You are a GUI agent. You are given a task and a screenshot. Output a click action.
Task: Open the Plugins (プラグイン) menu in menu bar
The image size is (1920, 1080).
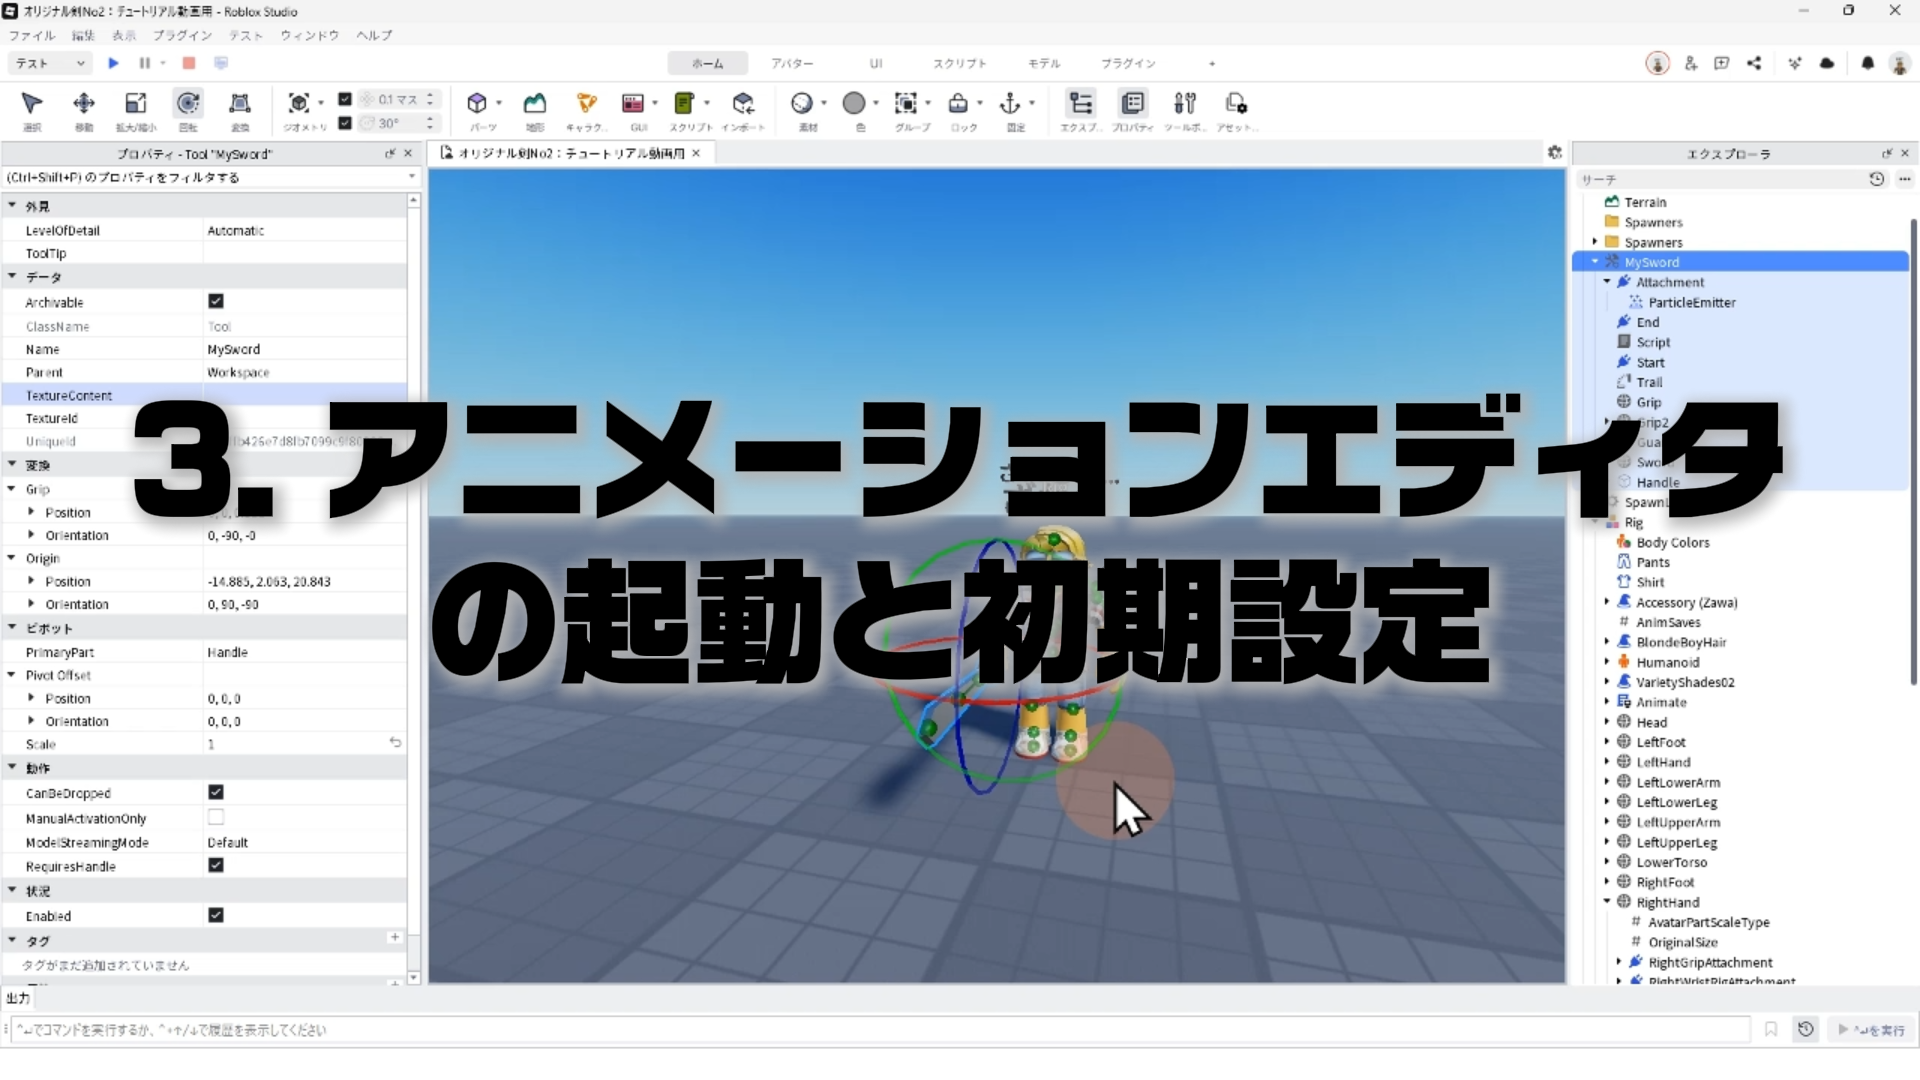click(x=182, y=35)
